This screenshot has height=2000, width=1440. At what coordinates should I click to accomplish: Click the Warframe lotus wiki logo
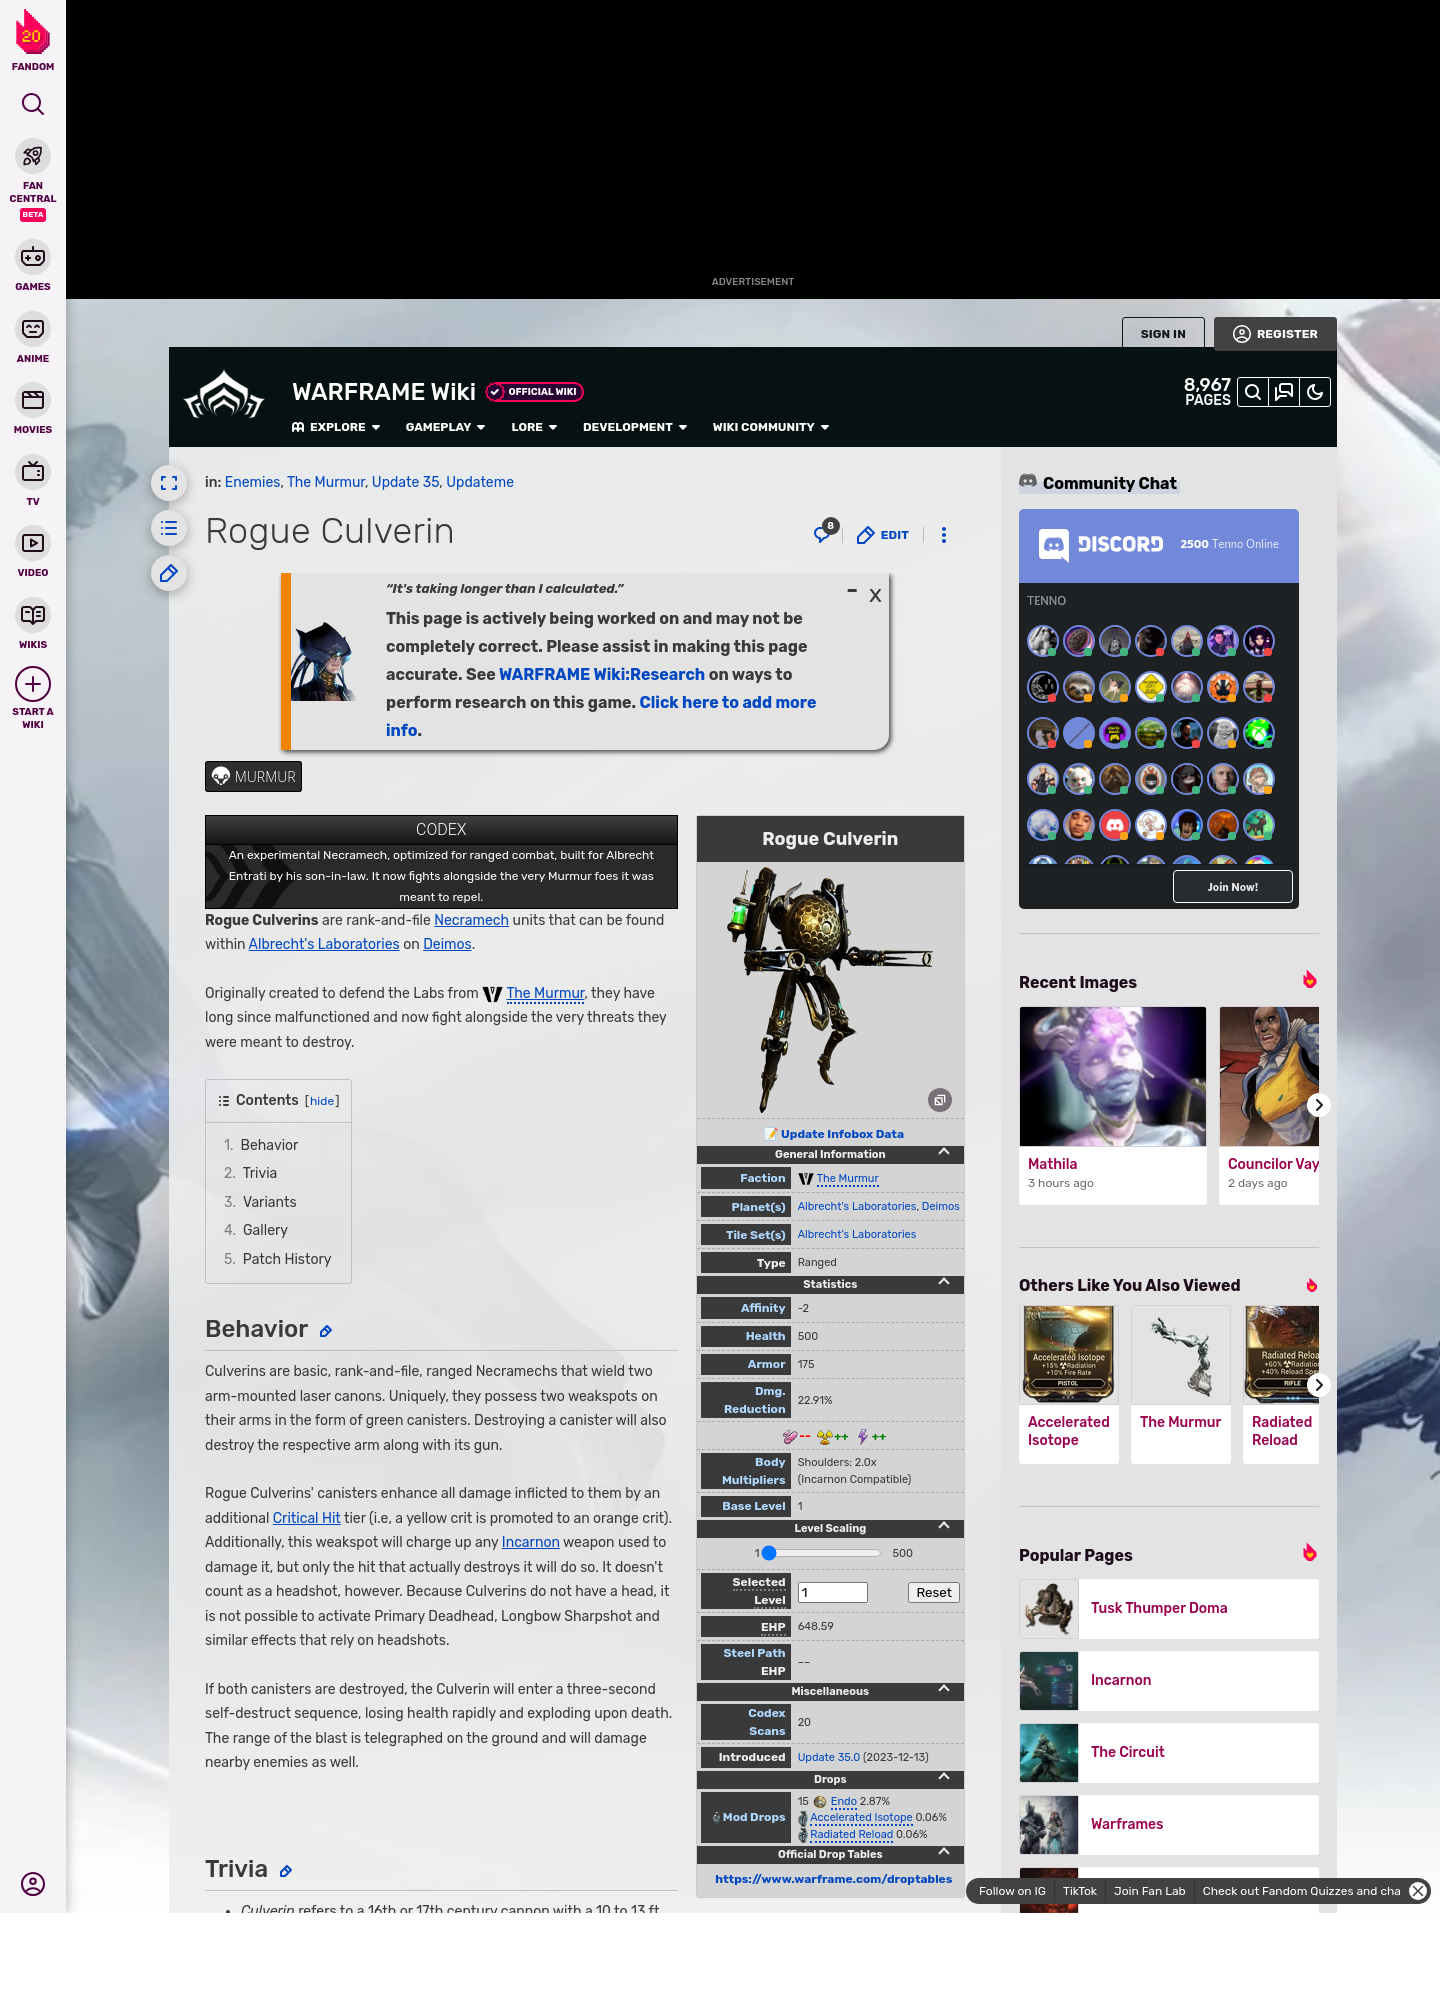coord(224,396)
